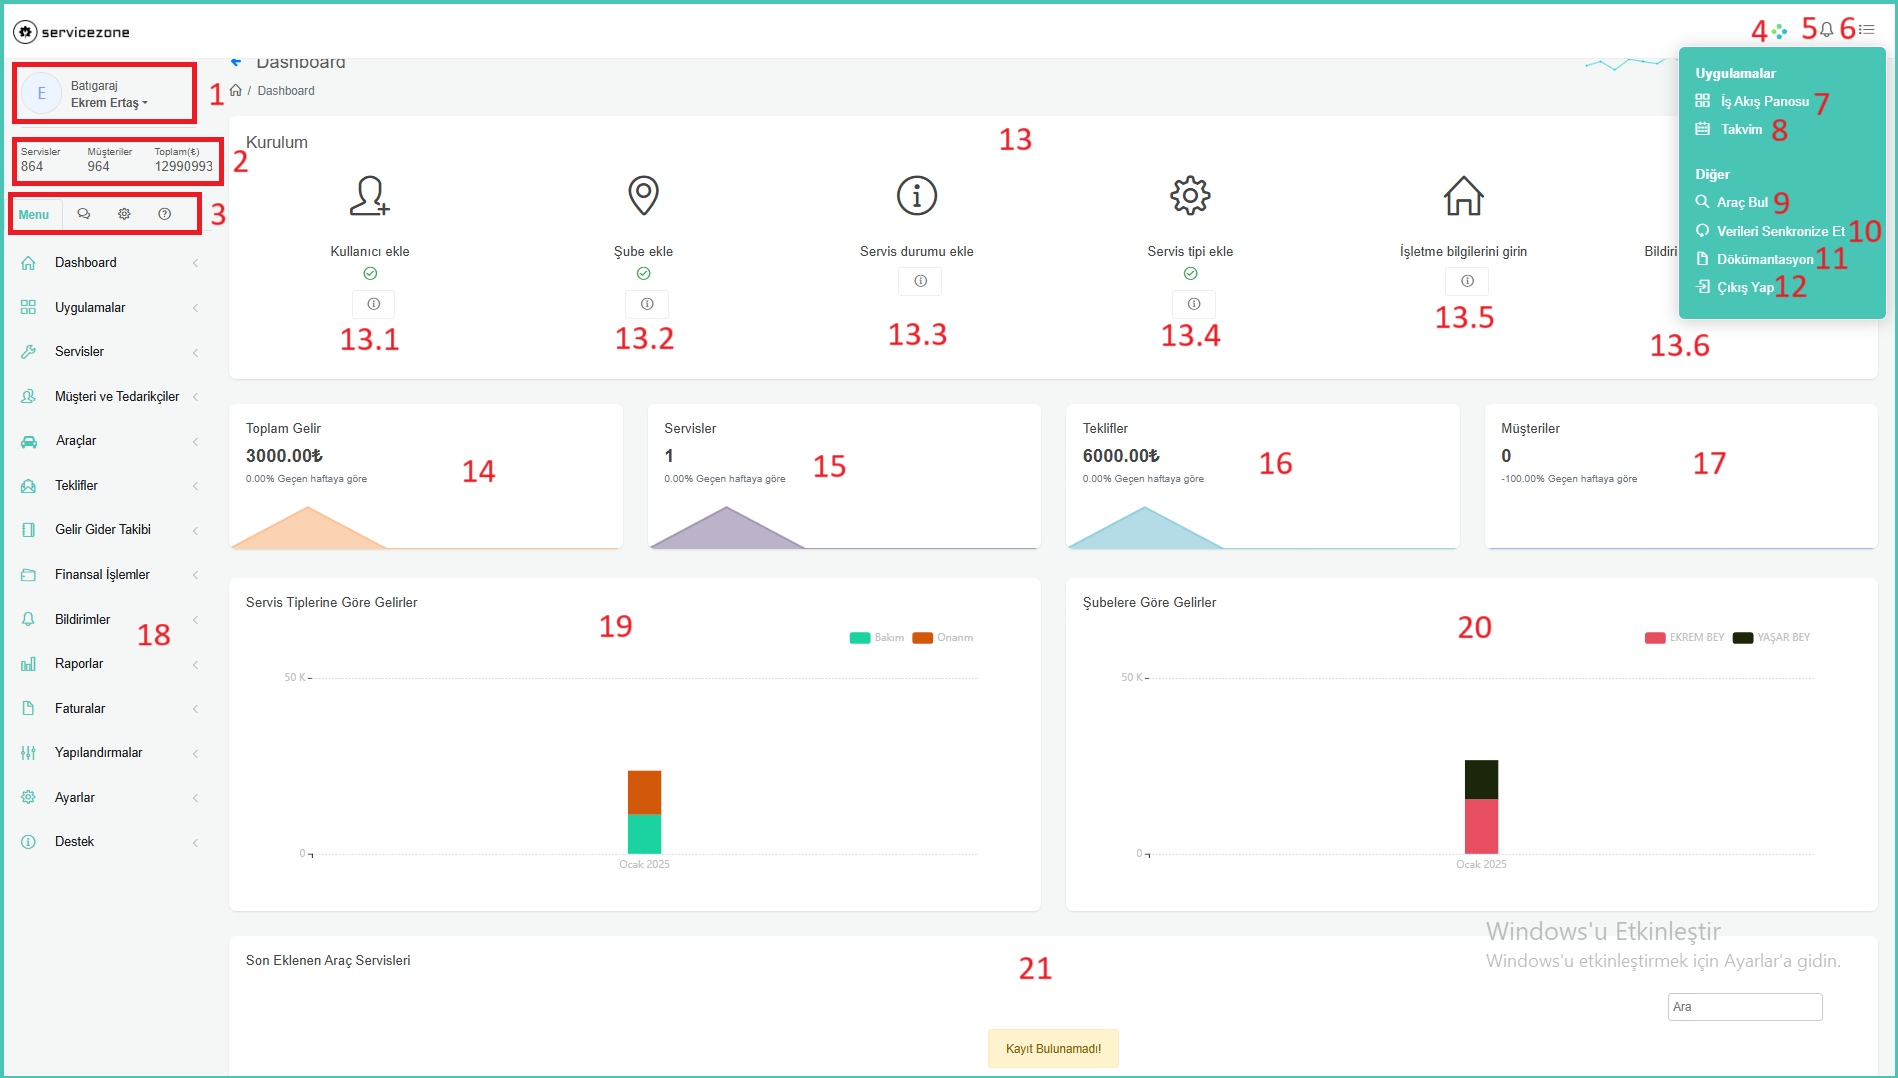Click info button under İşletme bilgilerini girin
1898x1078 pixels.
pyautogui.click(x=1467, y=281)
